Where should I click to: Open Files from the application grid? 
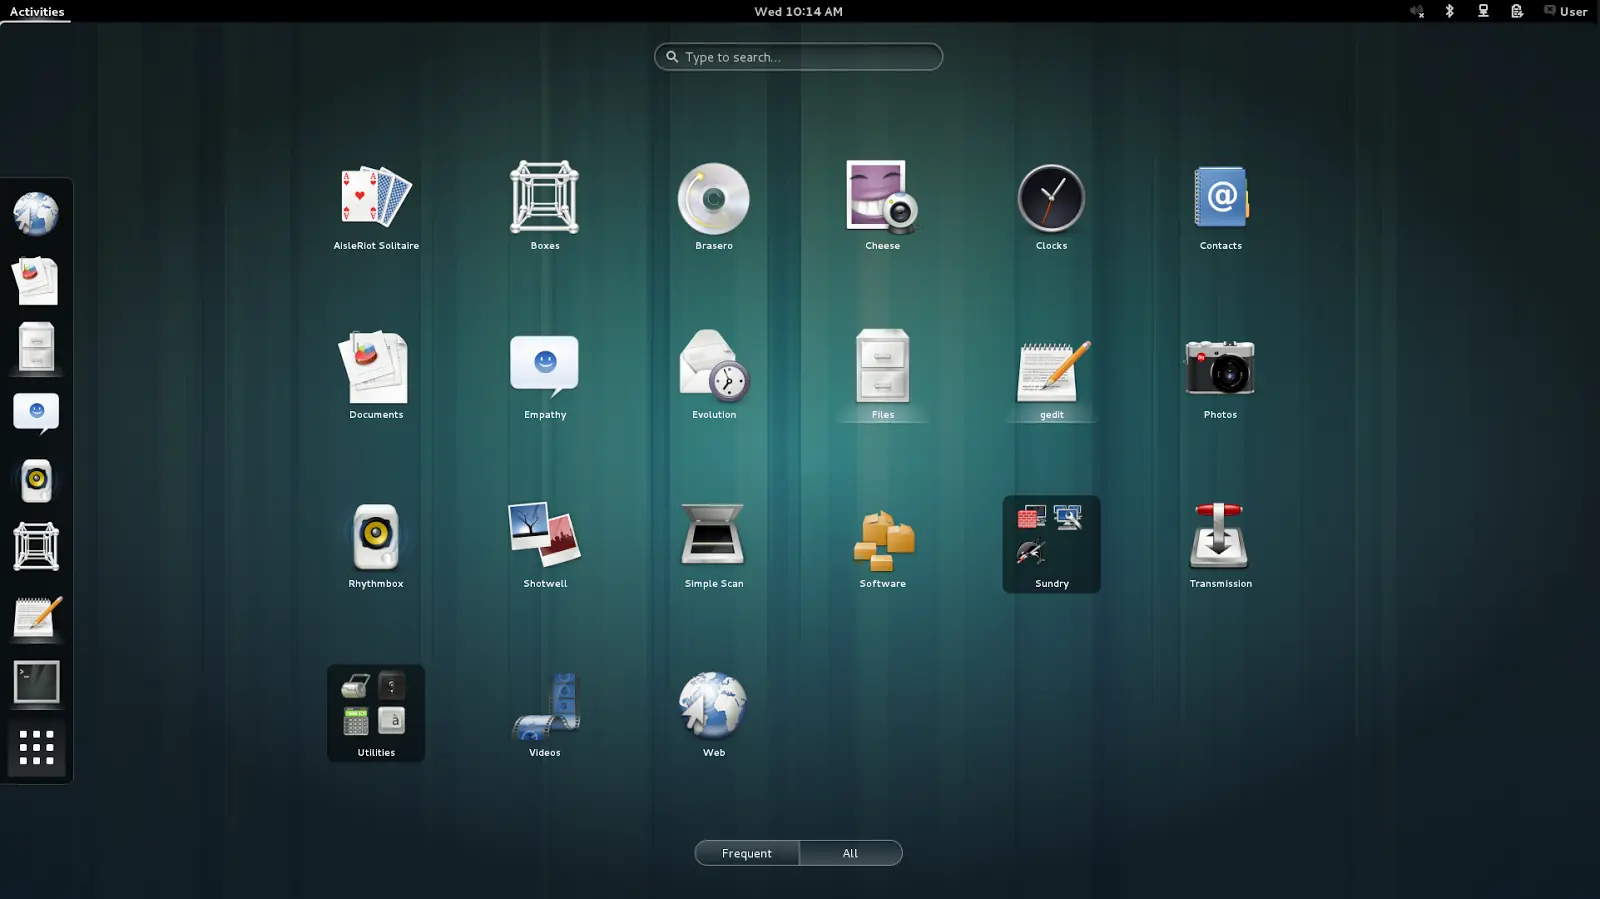tap(882, 376)
